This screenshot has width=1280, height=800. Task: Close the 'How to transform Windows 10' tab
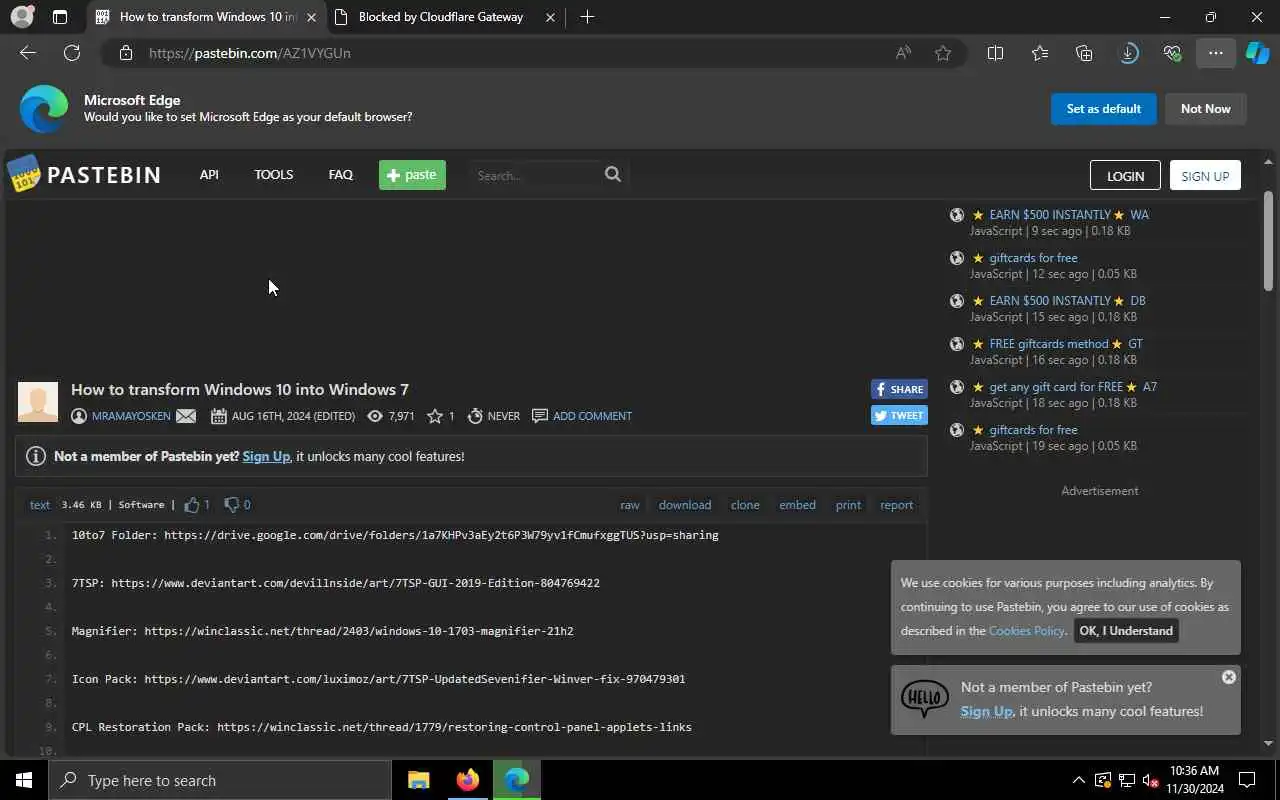[x=311, y=17]
